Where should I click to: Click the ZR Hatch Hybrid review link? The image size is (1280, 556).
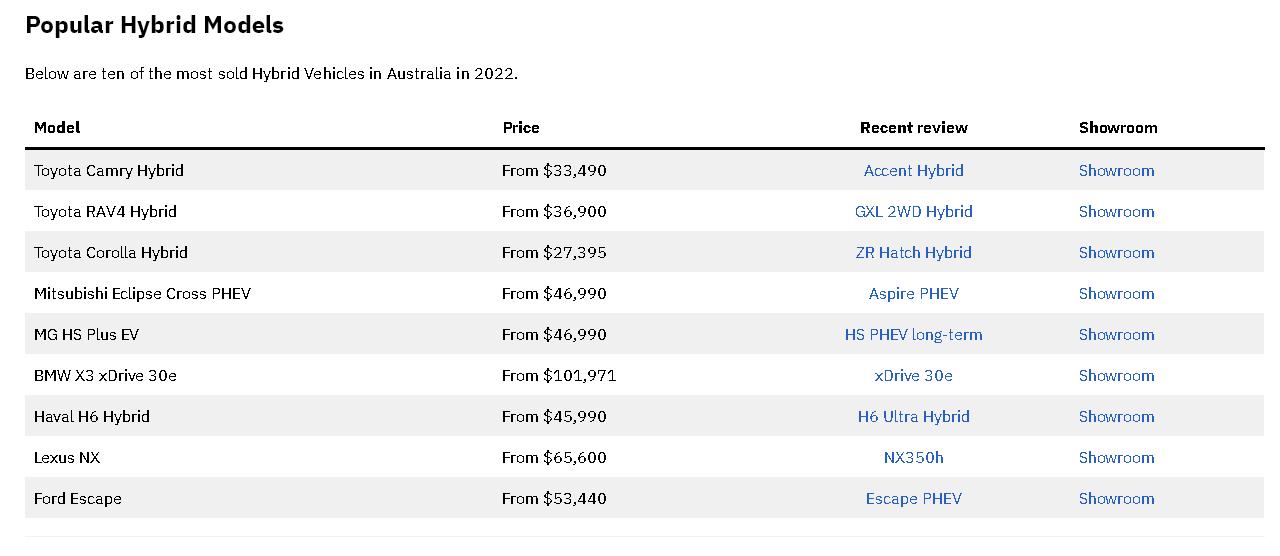tap(913, 252)
